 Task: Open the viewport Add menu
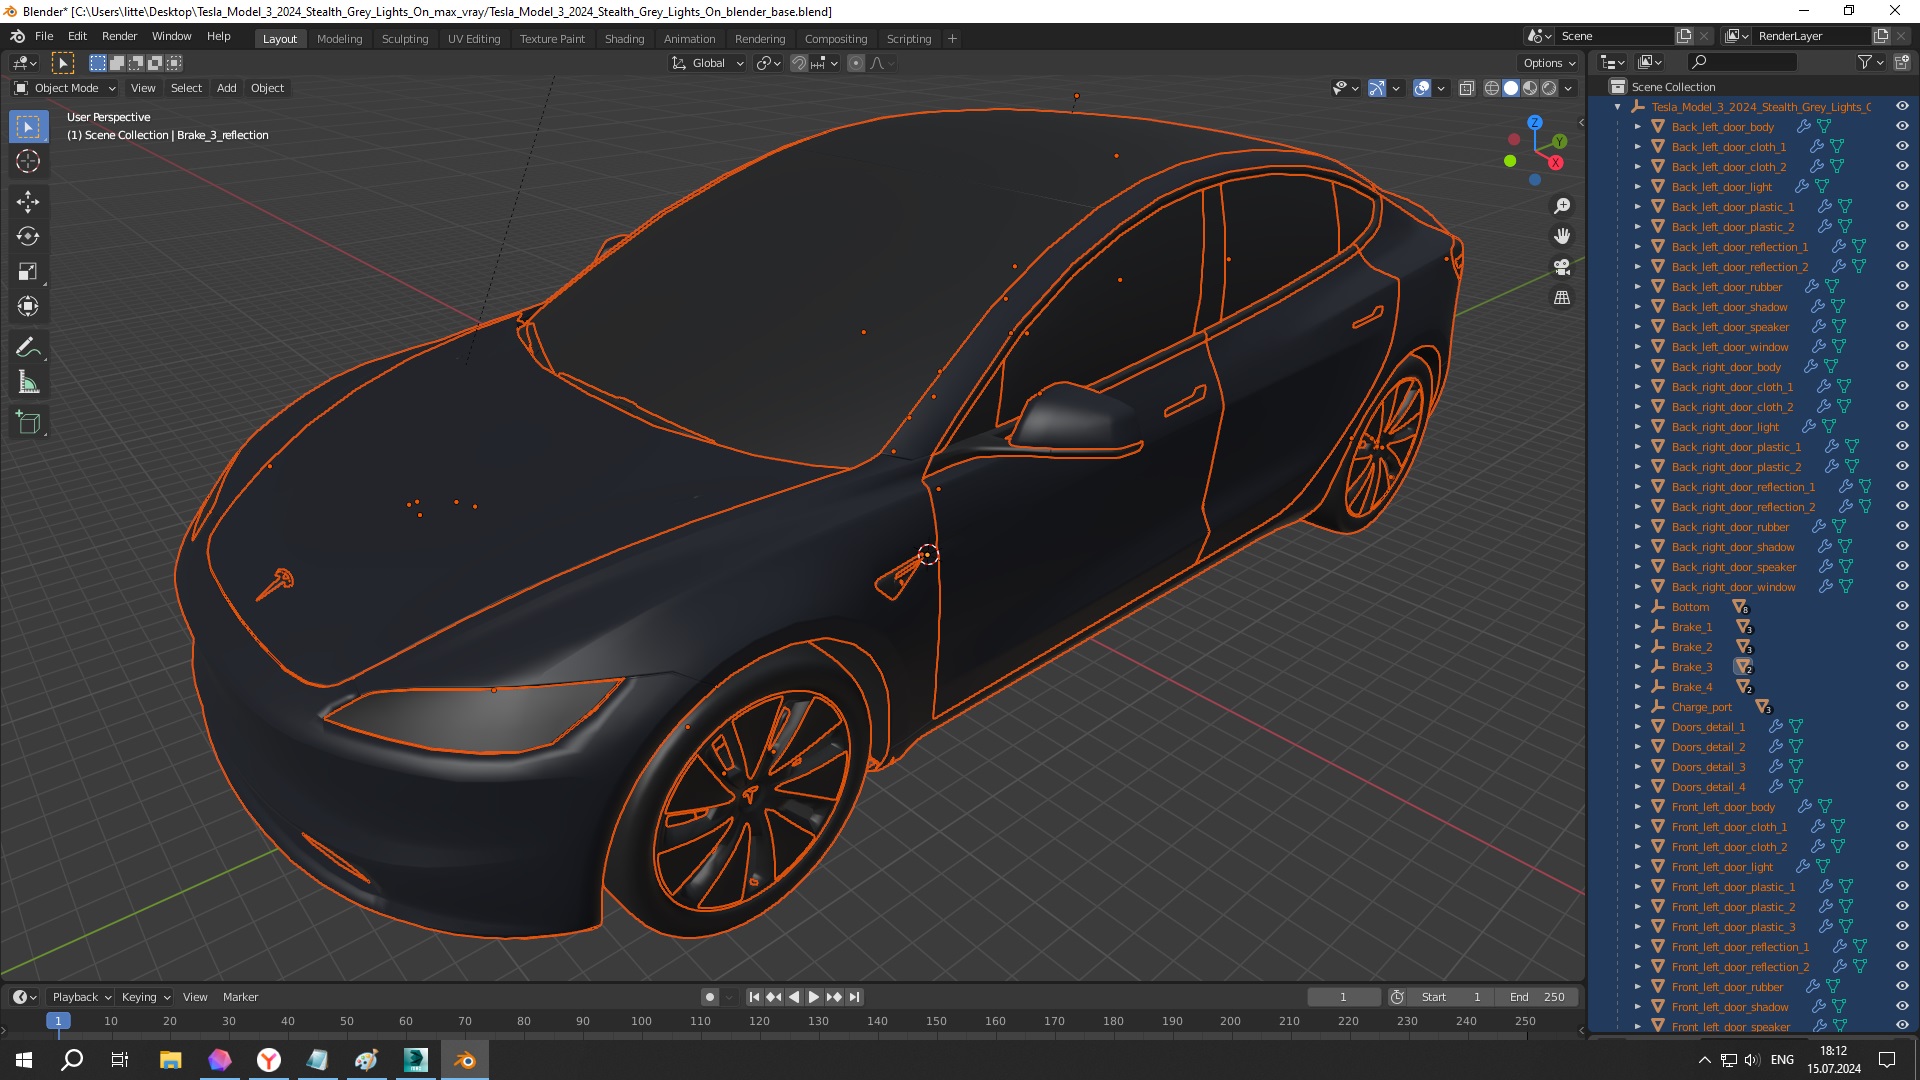pos(227,88)
